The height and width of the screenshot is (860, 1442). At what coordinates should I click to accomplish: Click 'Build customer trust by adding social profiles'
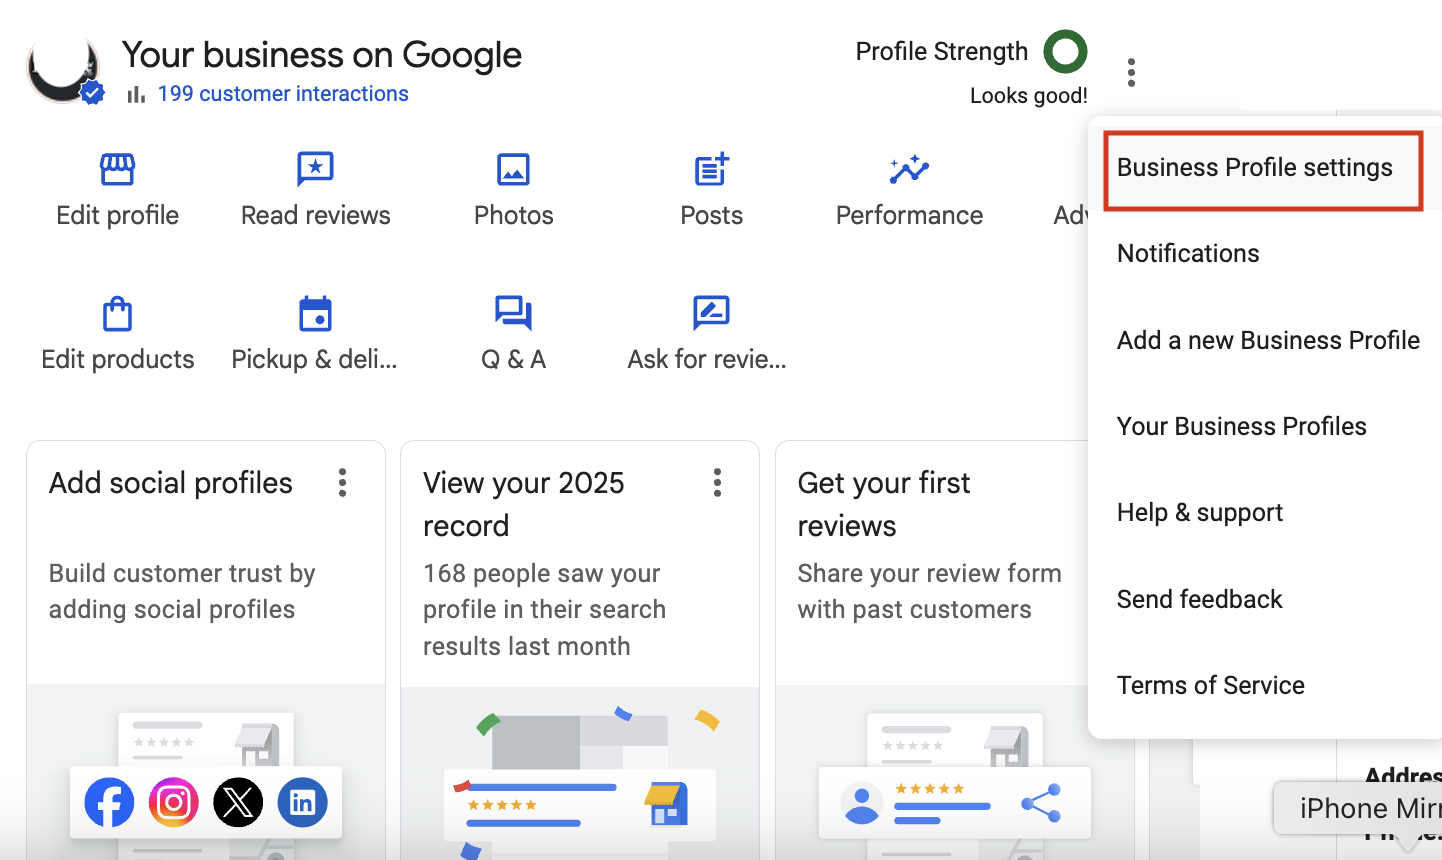182,591
